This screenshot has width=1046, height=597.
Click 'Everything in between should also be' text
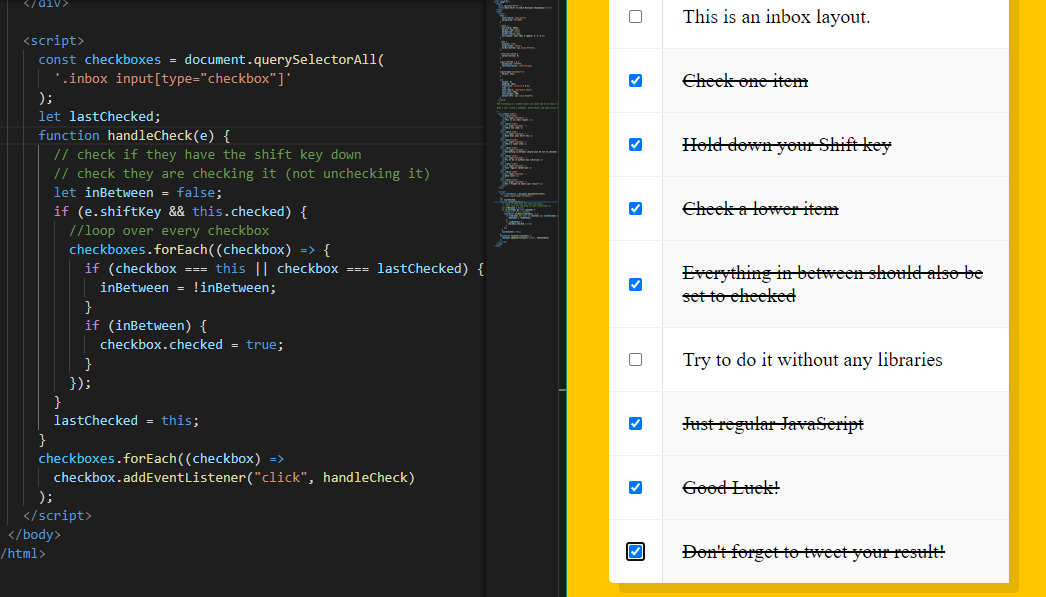pos(833,273)
